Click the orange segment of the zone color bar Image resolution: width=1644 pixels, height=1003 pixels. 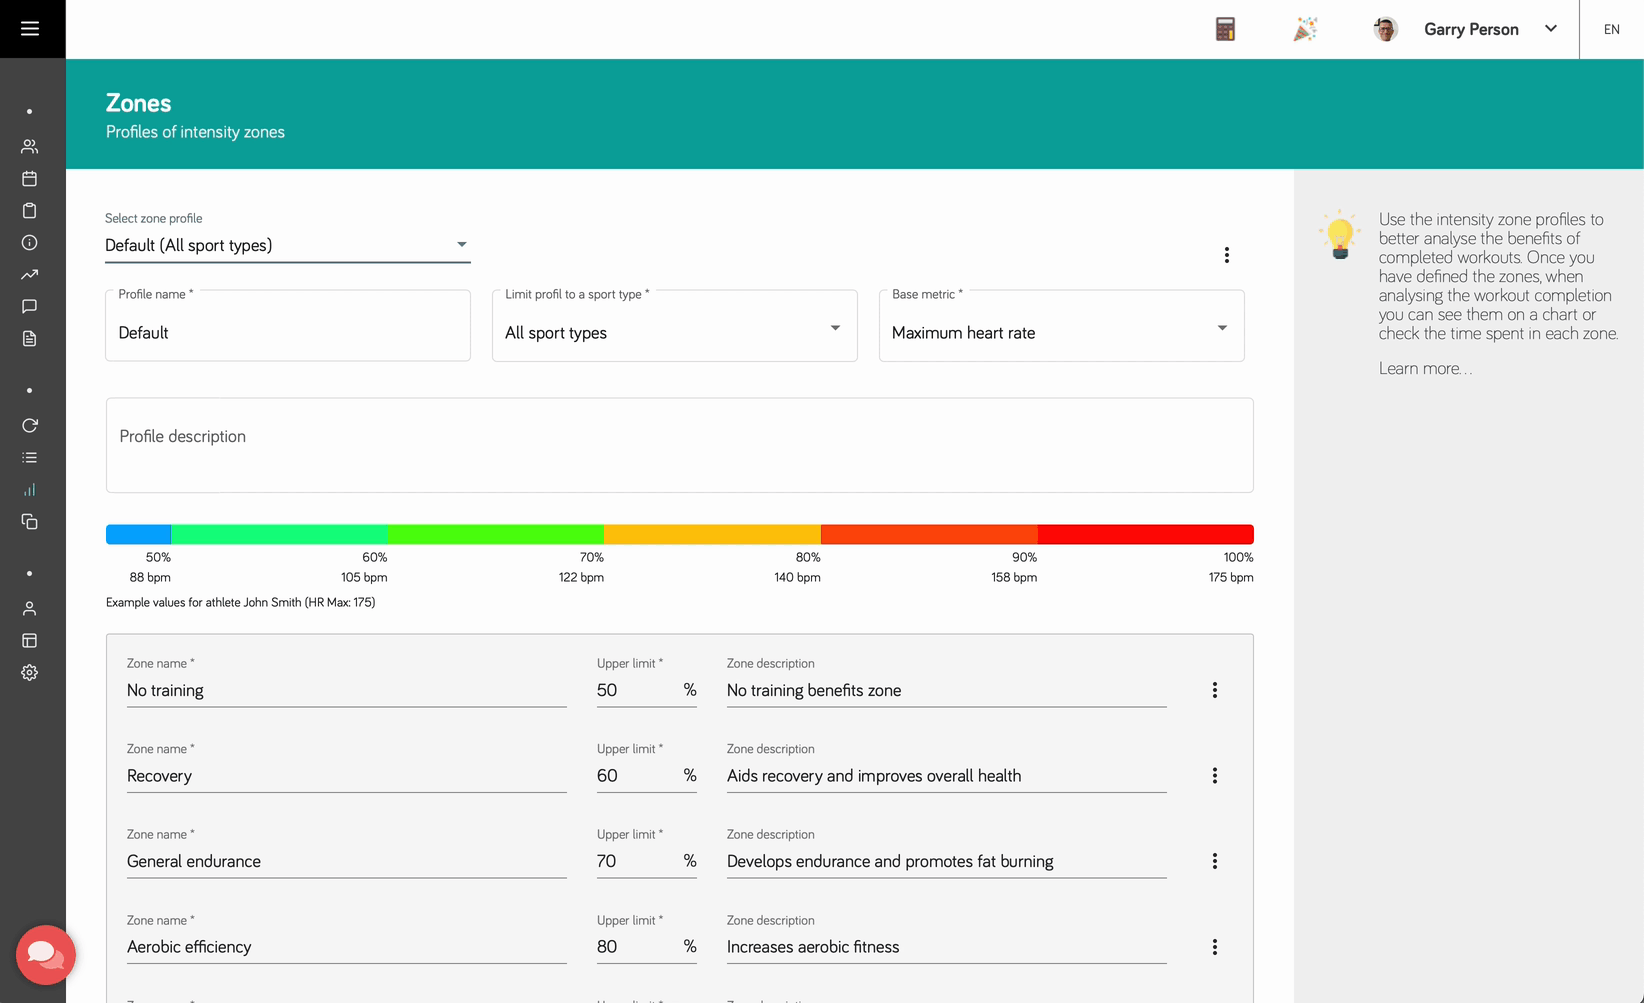pos(712,535)
